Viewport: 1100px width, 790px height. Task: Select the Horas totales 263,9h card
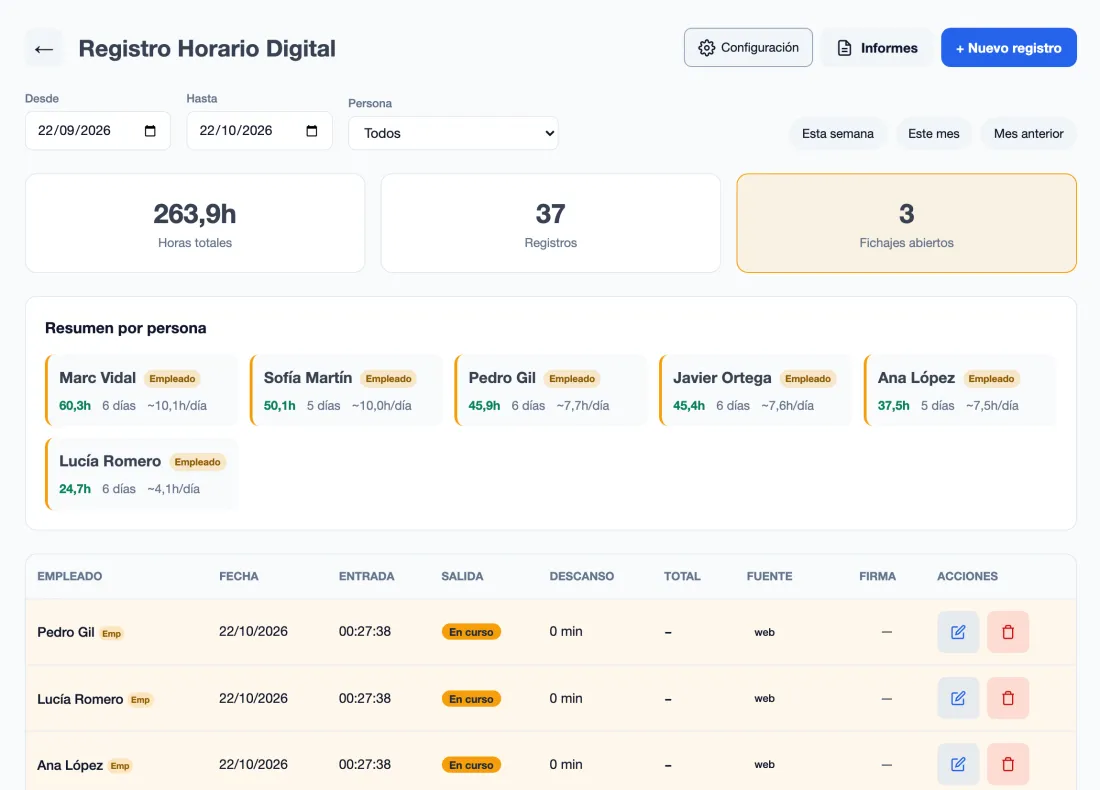coord(195,223)
